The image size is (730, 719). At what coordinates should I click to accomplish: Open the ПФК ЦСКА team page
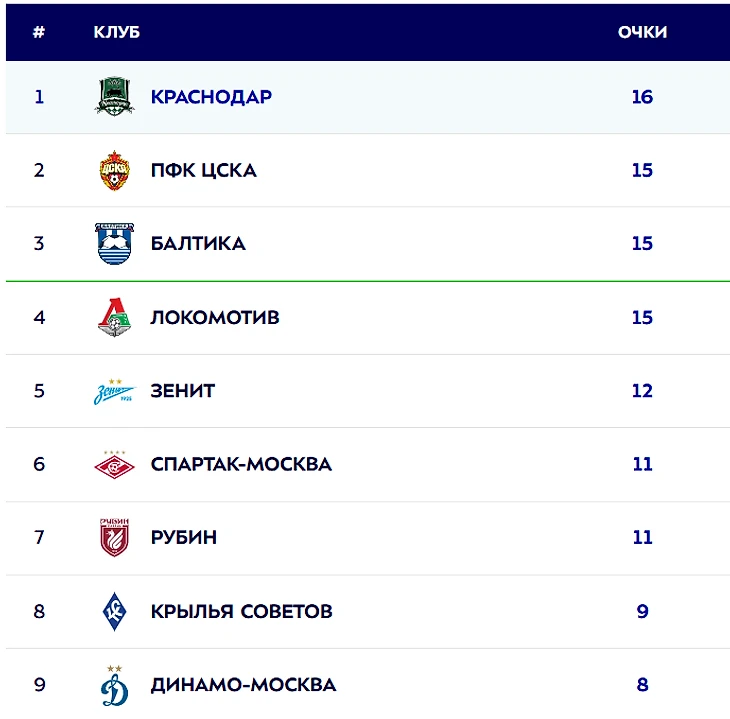(x=203, y=170)
